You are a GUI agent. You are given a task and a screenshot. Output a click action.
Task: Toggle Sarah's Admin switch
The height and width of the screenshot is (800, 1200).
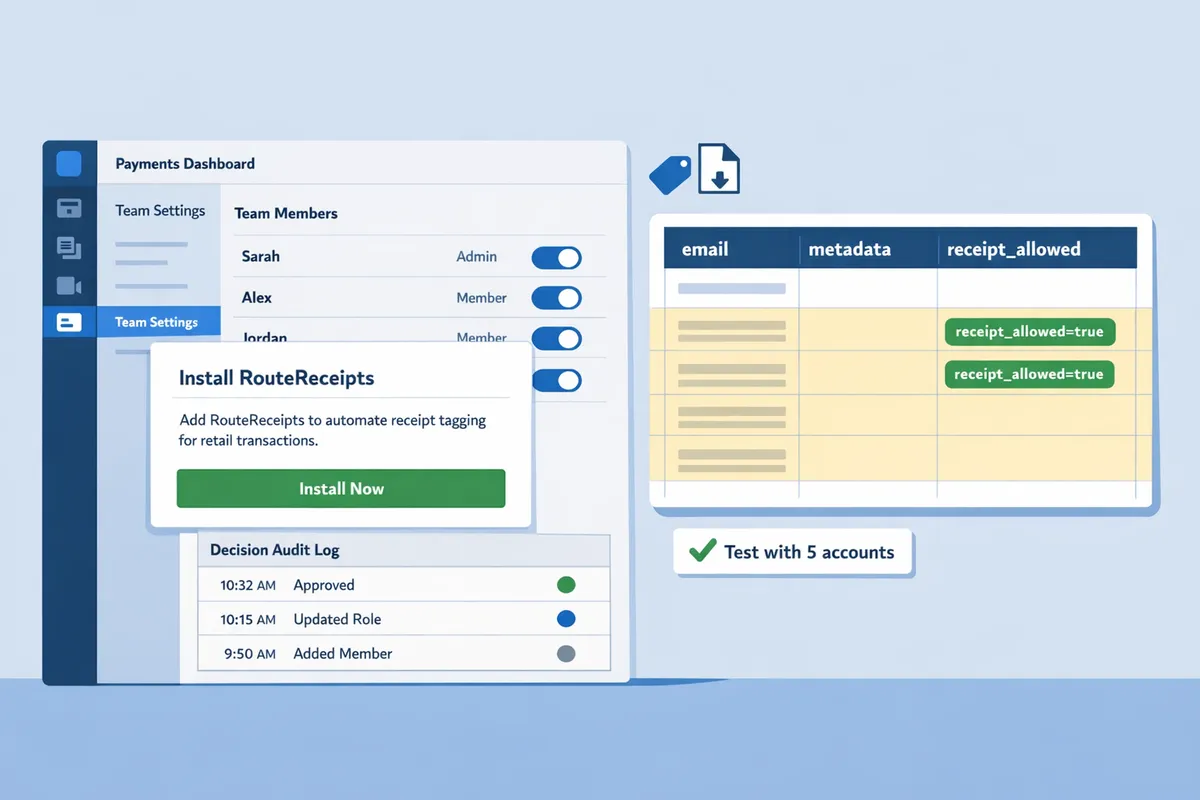pyautogui.click(x=556, y=258)
